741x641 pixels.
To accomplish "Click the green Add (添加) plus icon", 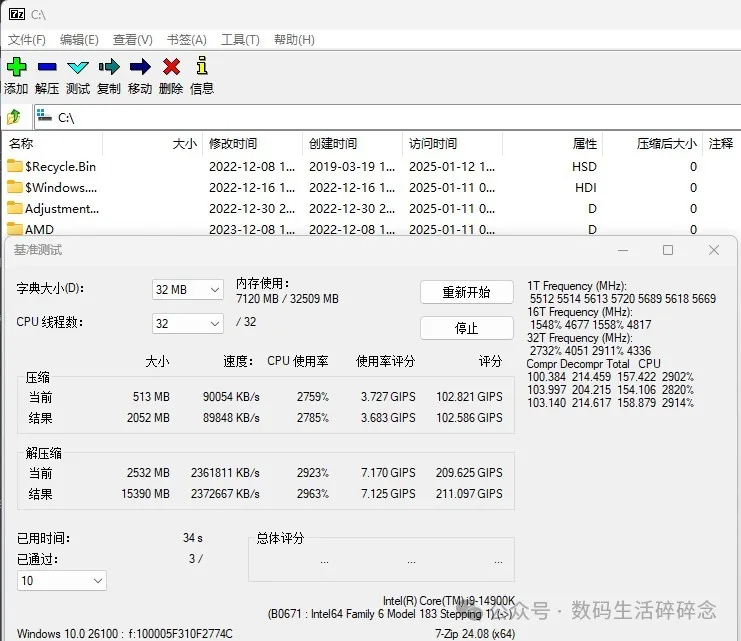I will (17, 67).
